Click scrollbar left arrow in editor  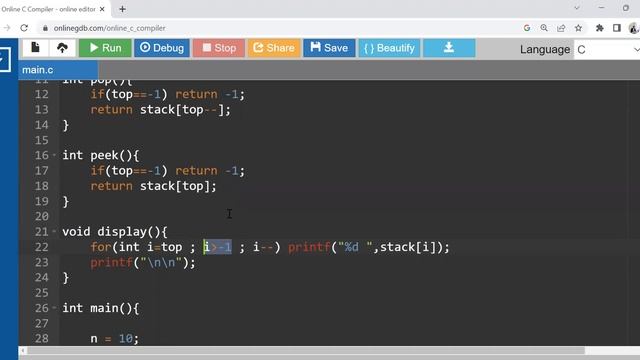tap(23, 351)
